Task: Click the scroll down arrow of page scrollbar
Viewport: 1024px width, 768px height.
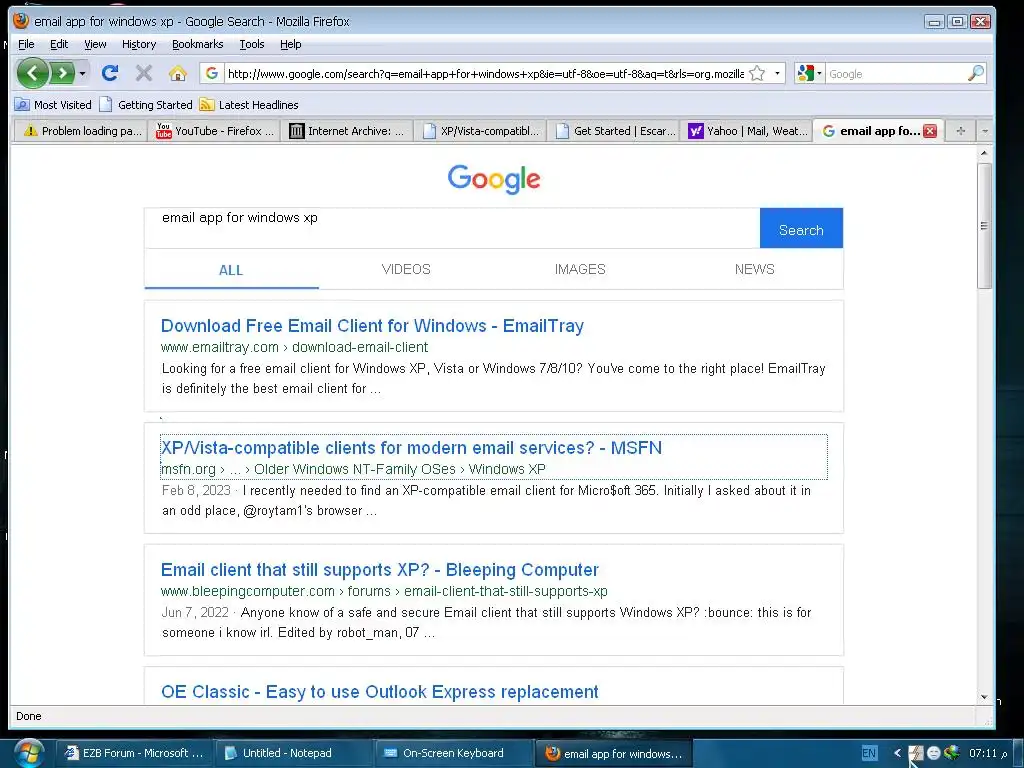Action: (984, 697)
